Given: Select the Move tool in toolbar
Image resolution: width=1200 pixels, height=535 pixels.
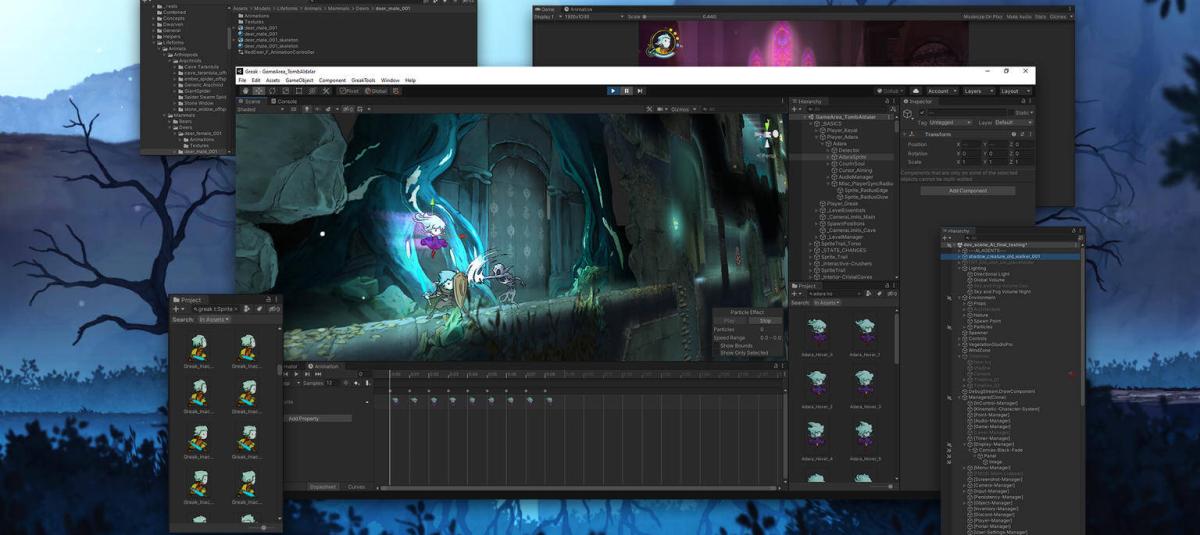Looking at the screenshot, I should 257,91.
